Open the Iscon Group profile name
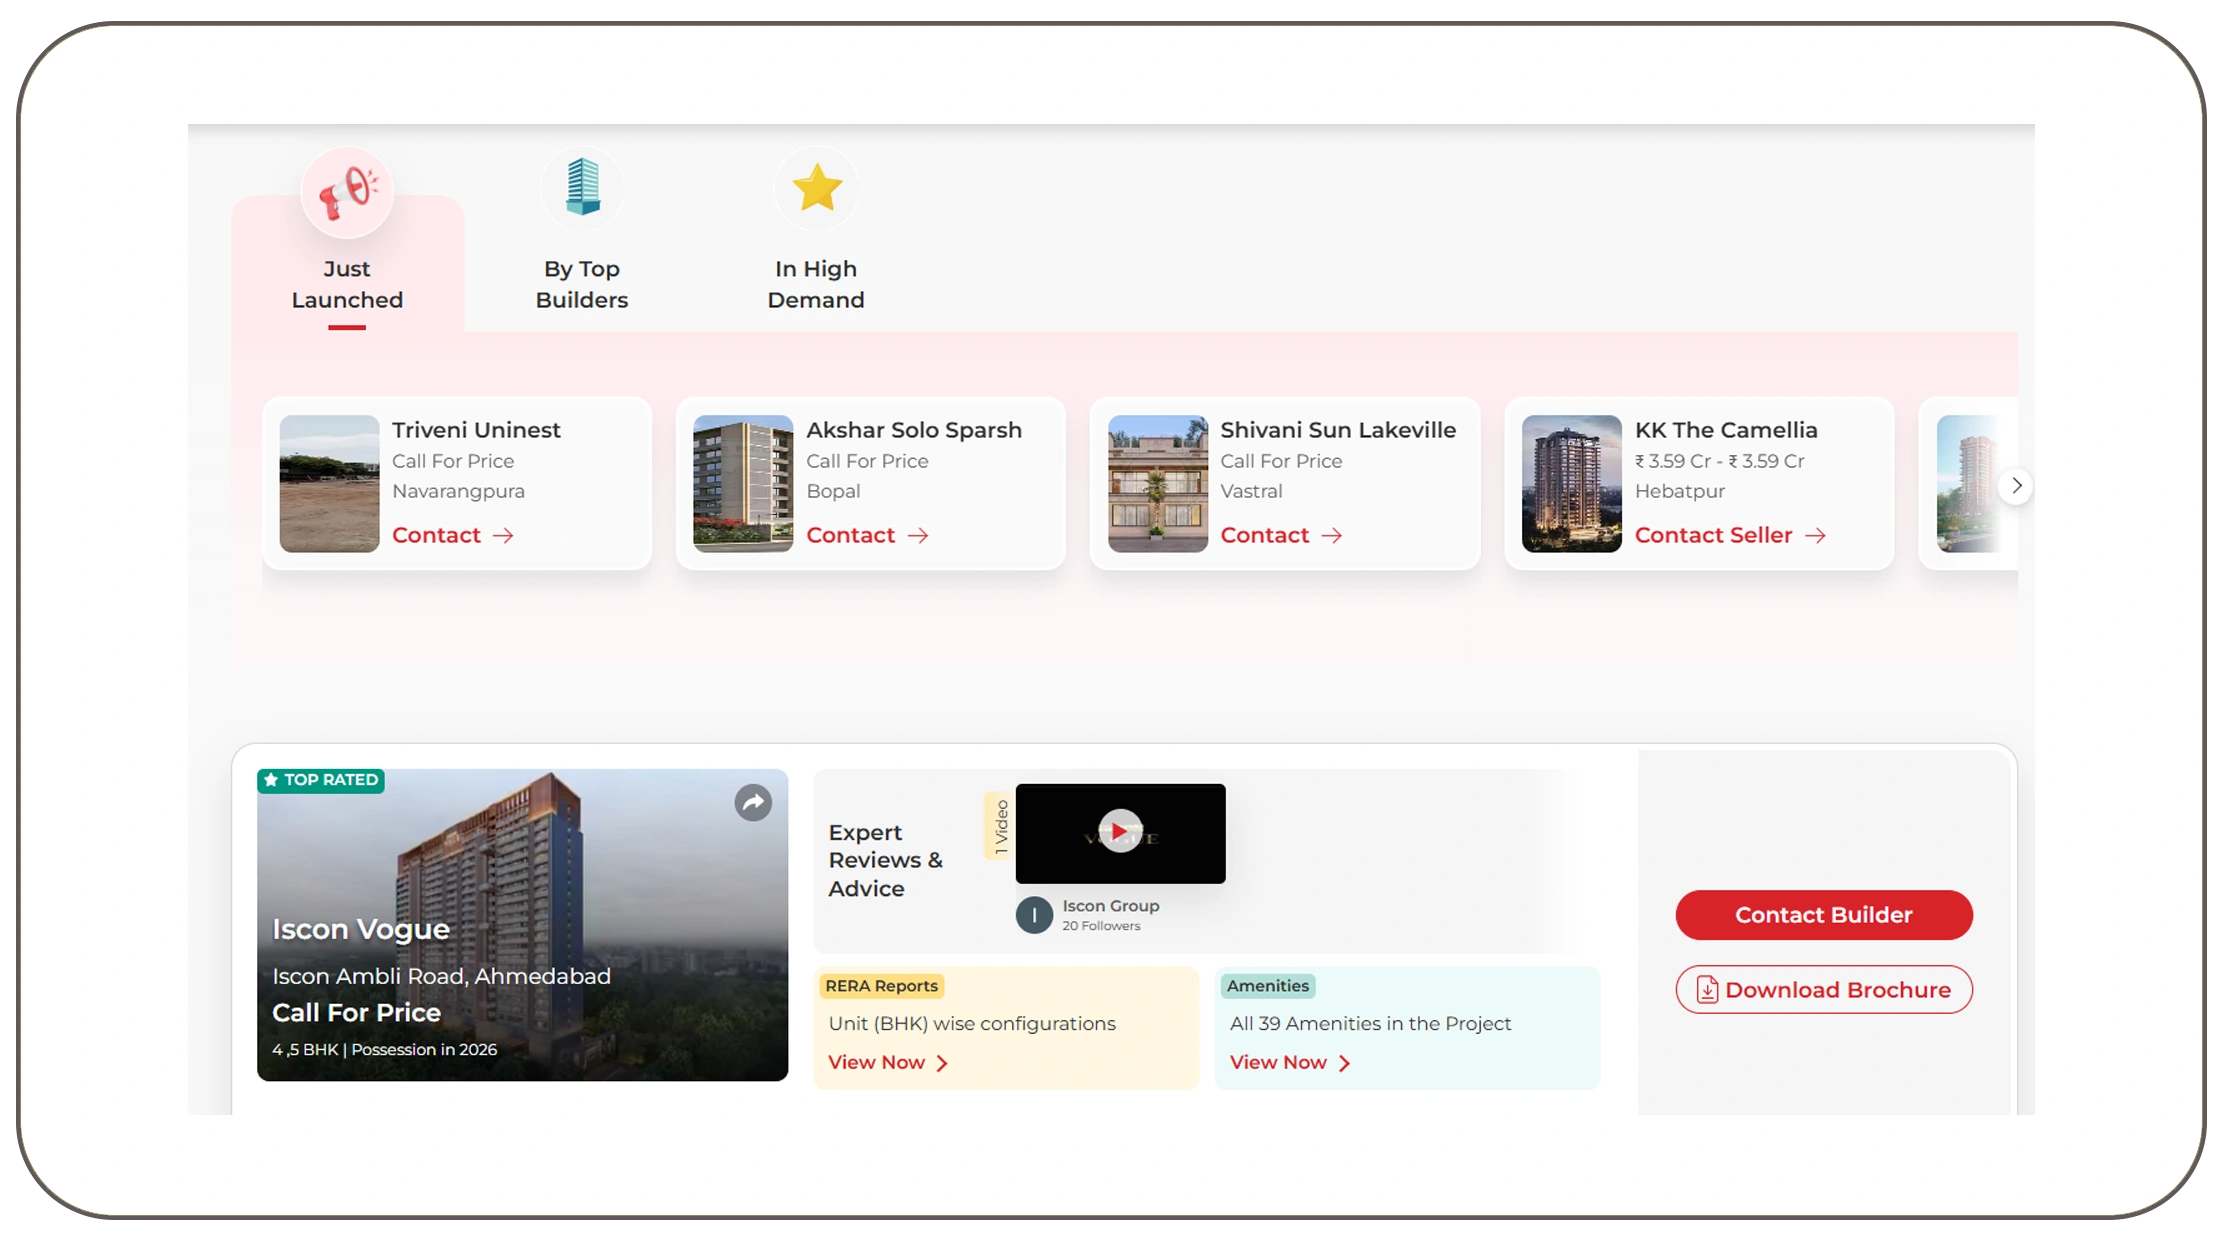Screen dimensions: 2223x1240 pos(1111,906)
